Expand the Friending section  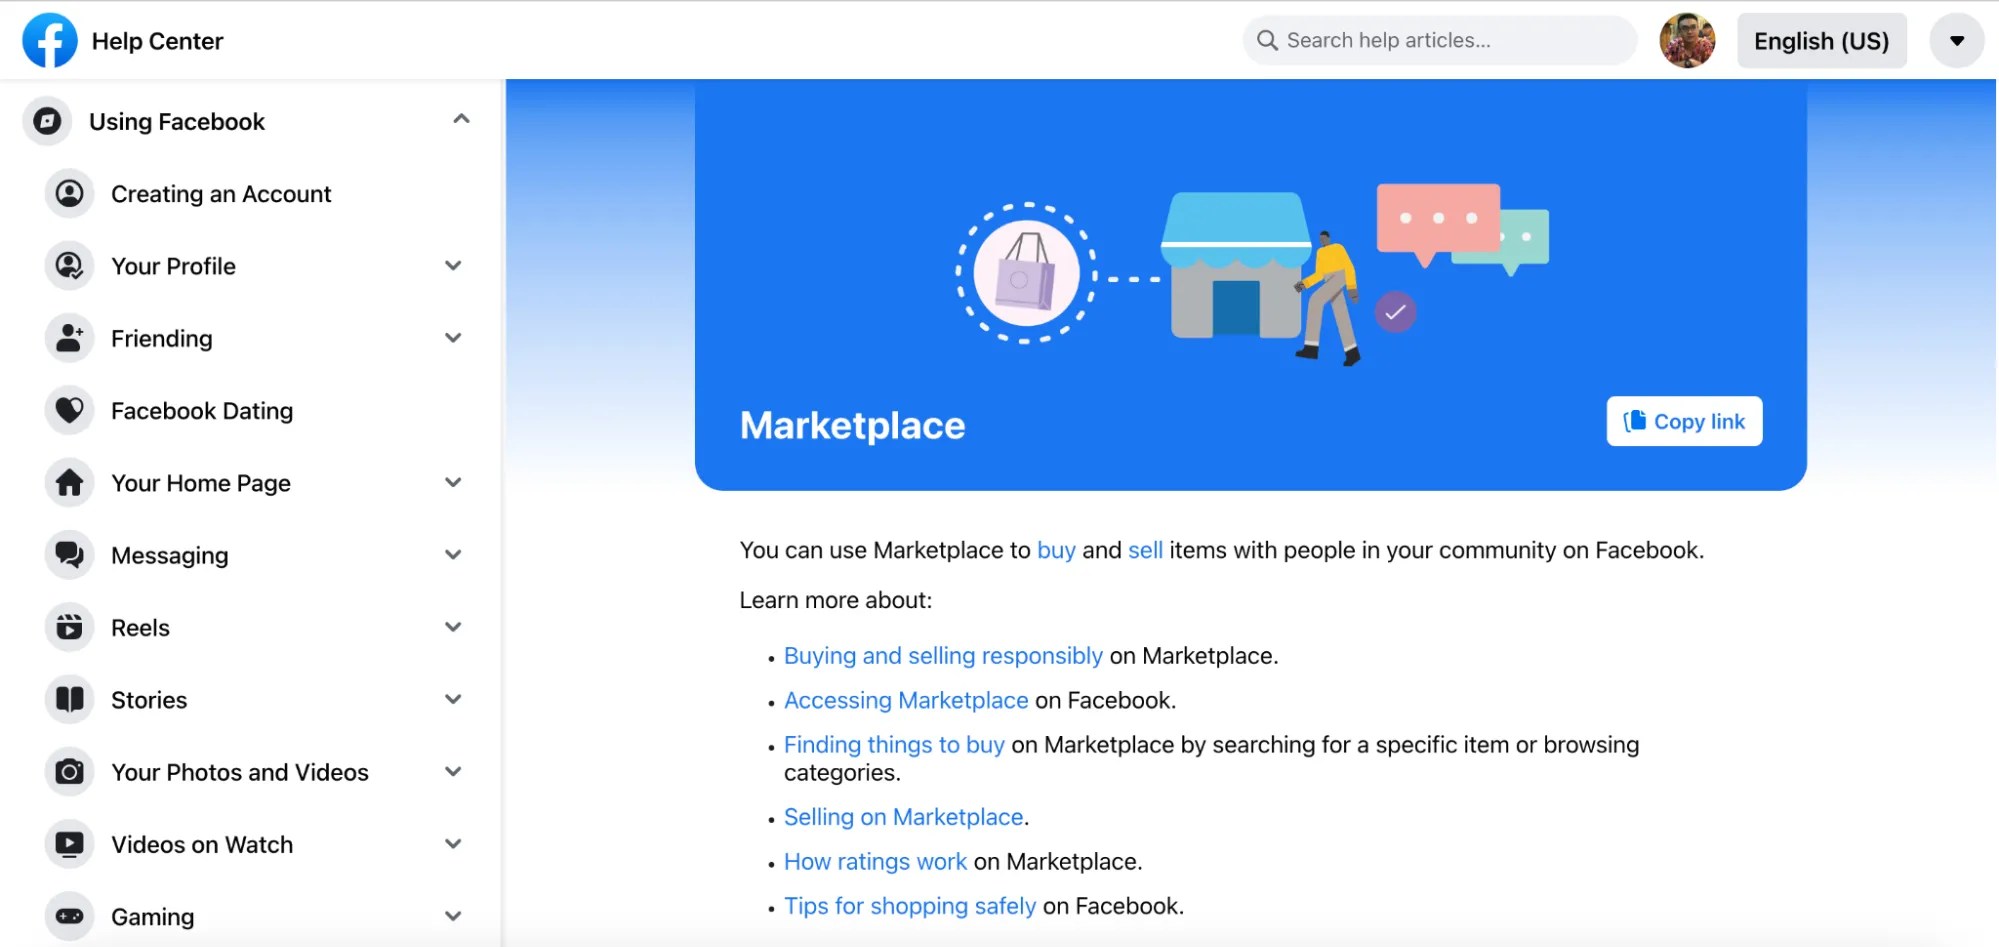453,338
